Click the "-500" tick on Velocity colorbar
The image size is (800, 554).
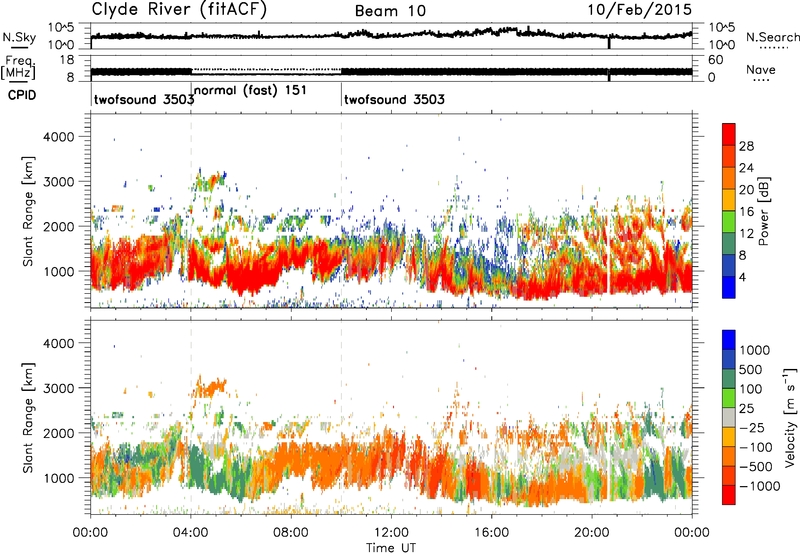(x=756, y=466)
